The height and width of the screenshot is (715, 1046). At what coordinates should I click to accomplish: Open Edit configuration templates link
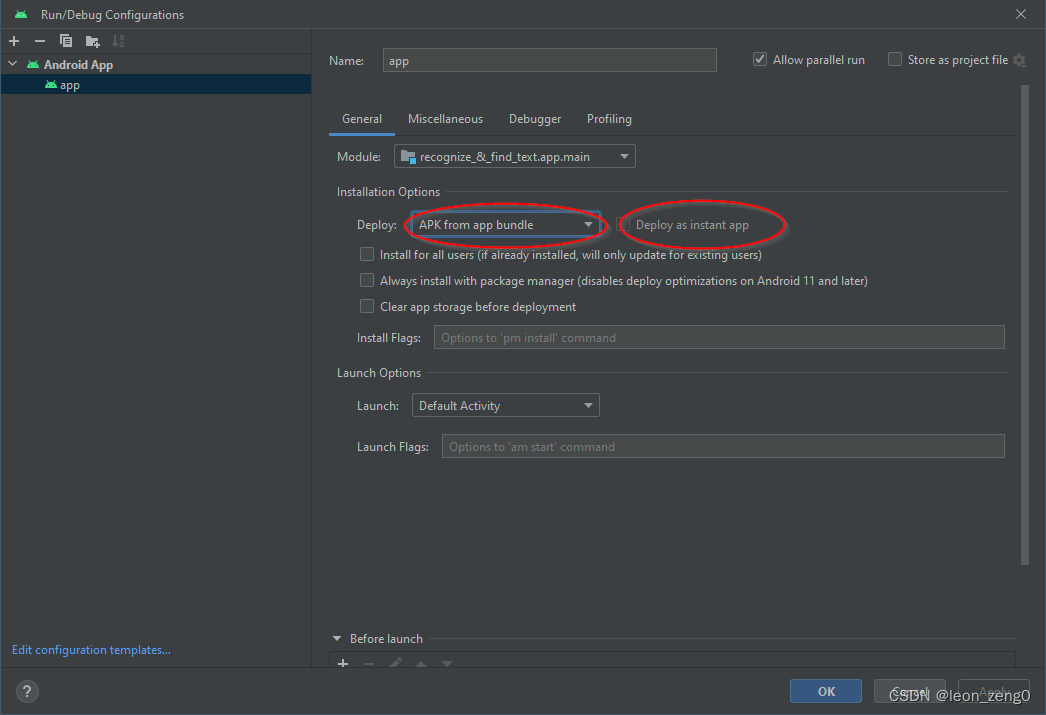[91, 650]
